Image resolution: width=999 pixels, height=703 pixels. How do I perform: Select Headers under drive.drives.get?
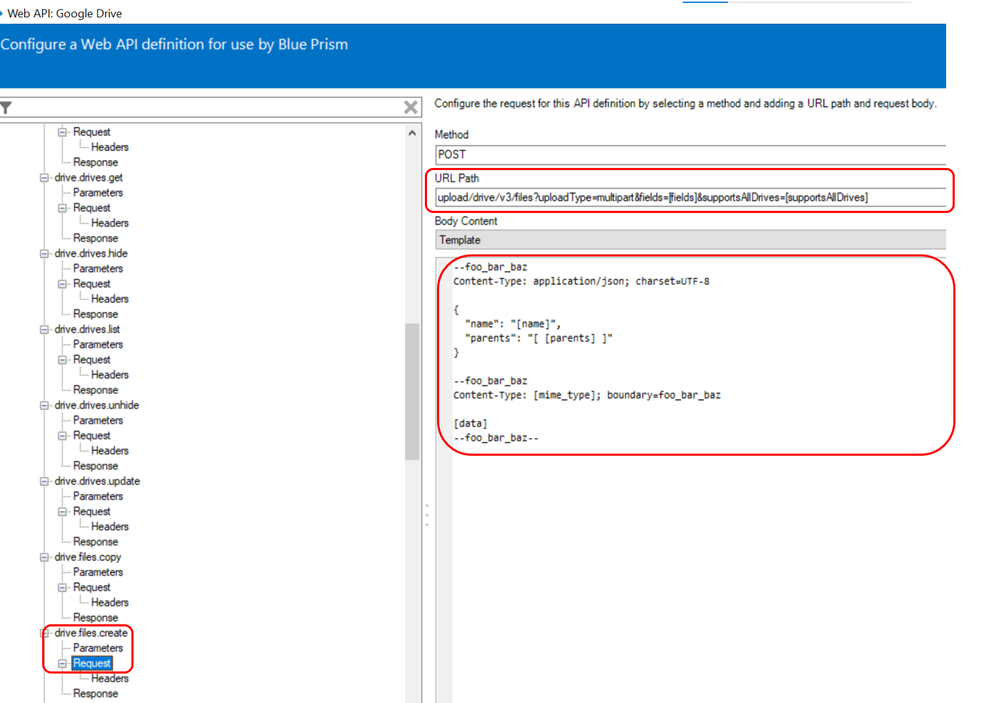(x=110, y=223)
